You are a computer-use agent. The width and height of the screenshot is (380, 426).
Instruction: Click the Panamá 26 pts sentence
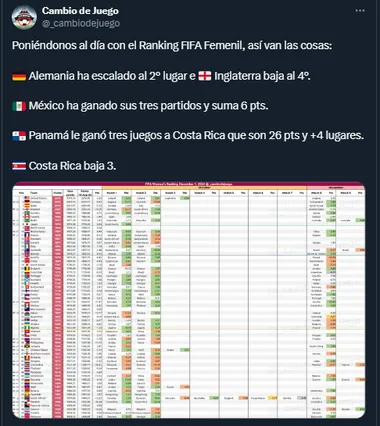[x=196, y=136]
